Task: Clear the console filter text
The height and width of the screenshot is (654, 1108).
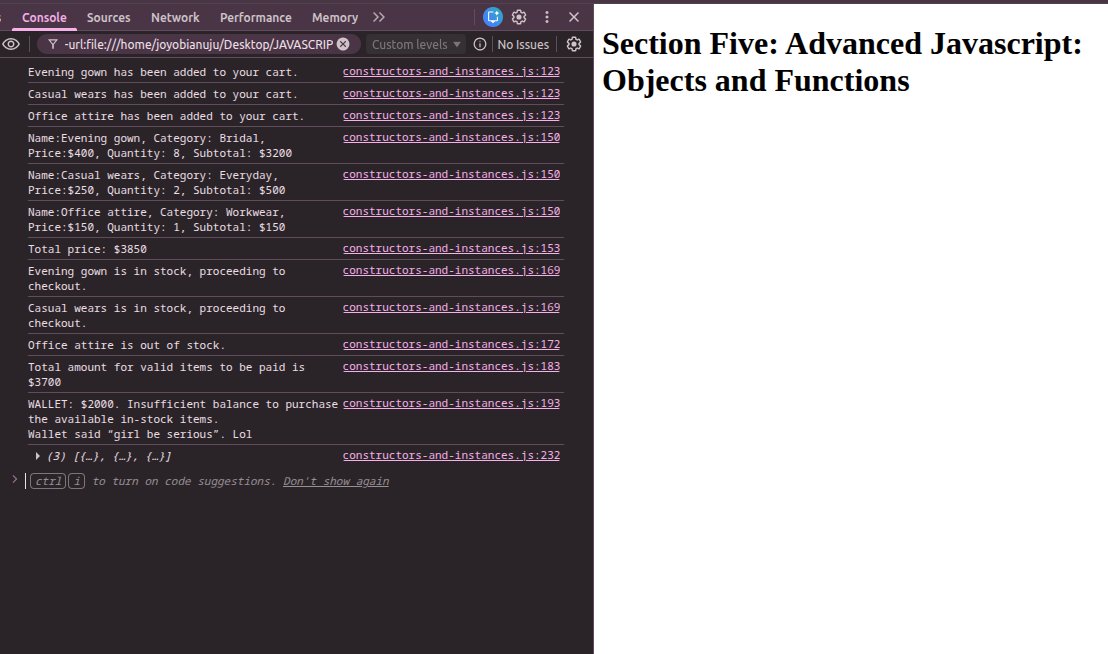Action: click(343, 44)
